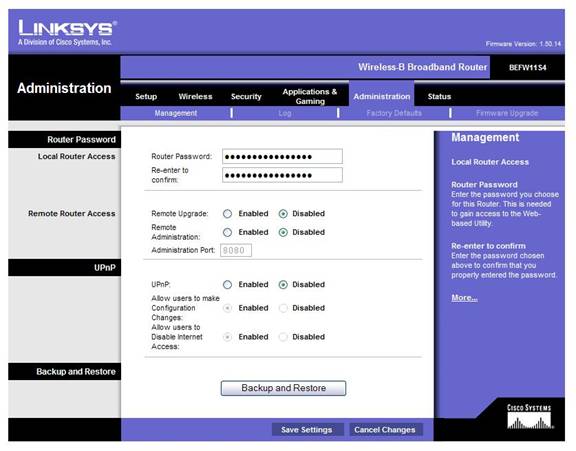Open the More... help link

tap(464, 298)
